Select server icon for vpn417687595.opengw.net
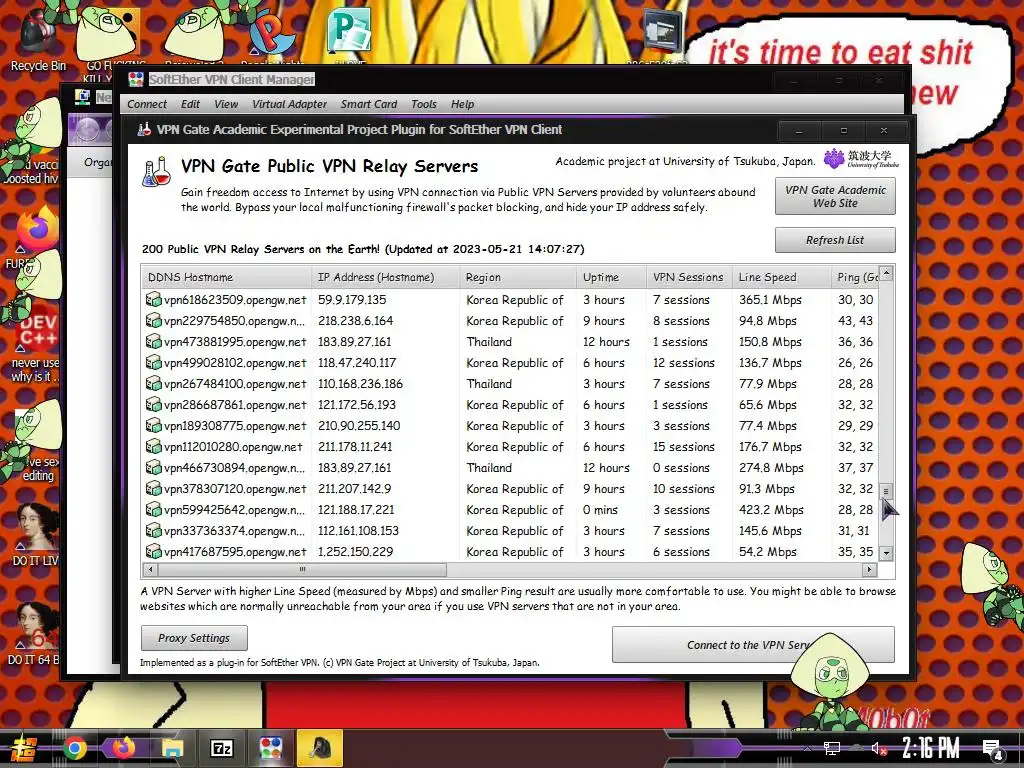The height and width of the screenshot is (768, 1024). point(153,551)
